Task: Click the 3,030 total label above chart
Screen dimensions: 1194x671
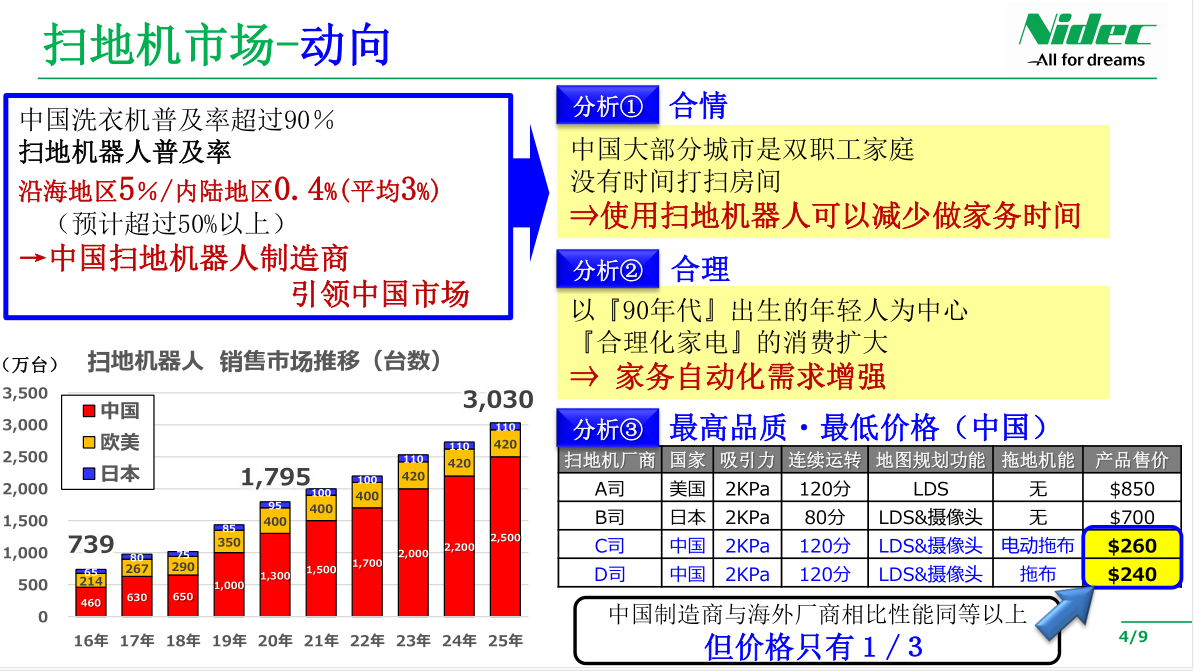Action: [x=498, y=401]
